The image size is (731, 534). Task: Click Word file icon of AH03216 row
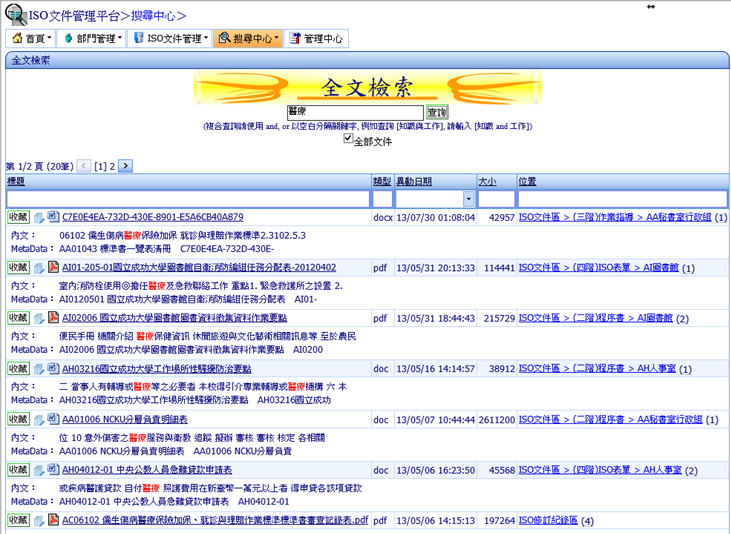[x=53, y=368]
